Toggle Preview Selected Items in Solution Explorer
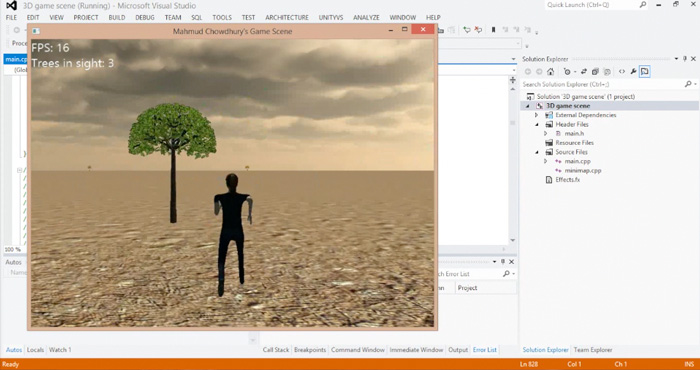700x370 pixels. (x=644, y=72)
